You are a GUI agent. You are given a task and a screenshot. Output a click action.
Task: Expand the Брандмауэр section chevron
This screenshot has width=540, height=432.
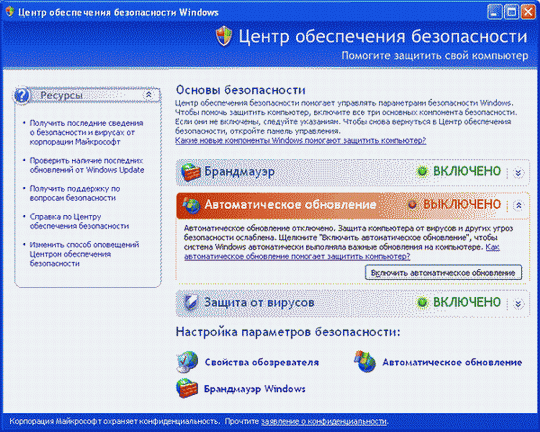(x=518, y=173)
